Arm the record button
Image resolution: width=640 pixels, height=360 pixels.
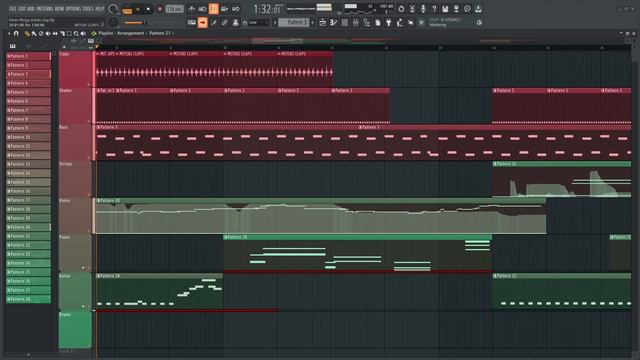(160, 9)
